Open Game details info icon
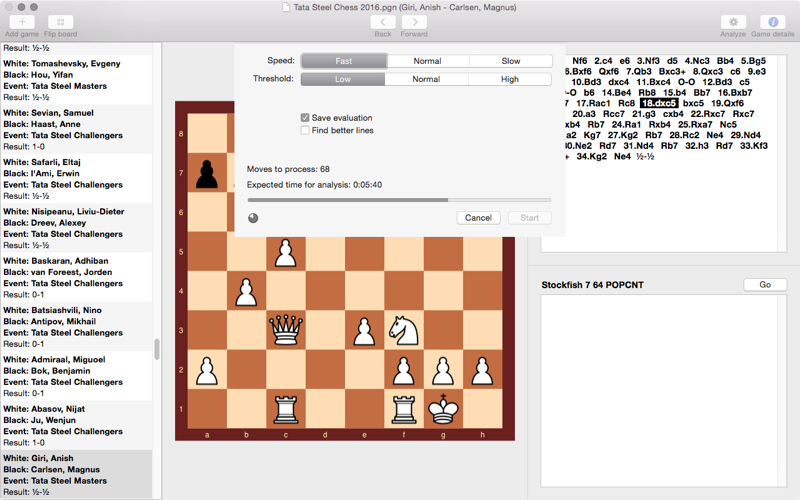The image size is (800, 500). [772, 22]
